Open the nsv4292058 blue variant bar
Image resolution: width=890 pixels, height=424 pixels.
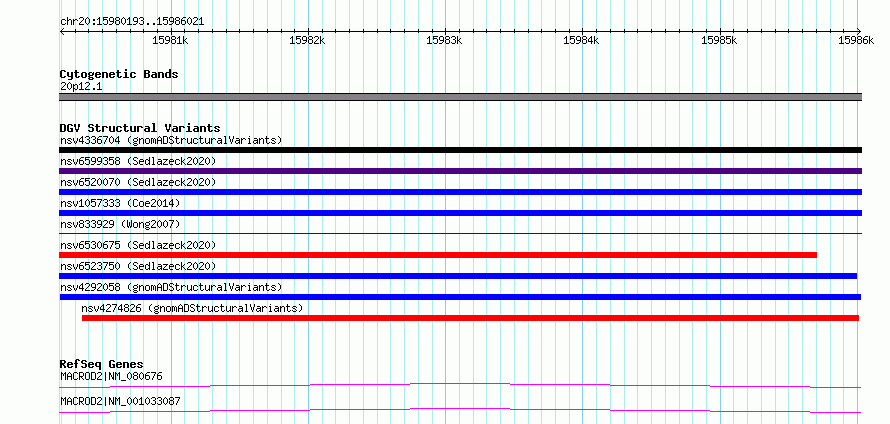[460, 297]
